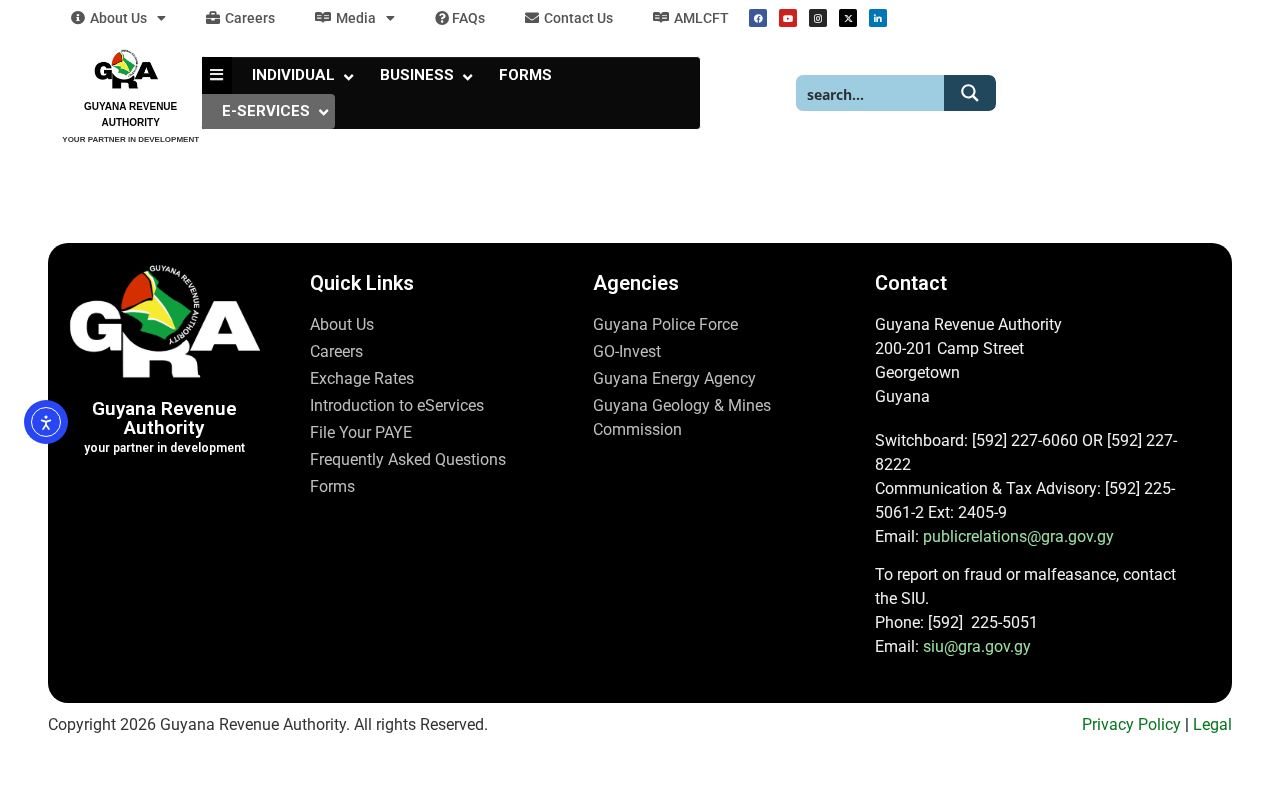
Task: Open the Facebook social icon
Action: point(758,18)
